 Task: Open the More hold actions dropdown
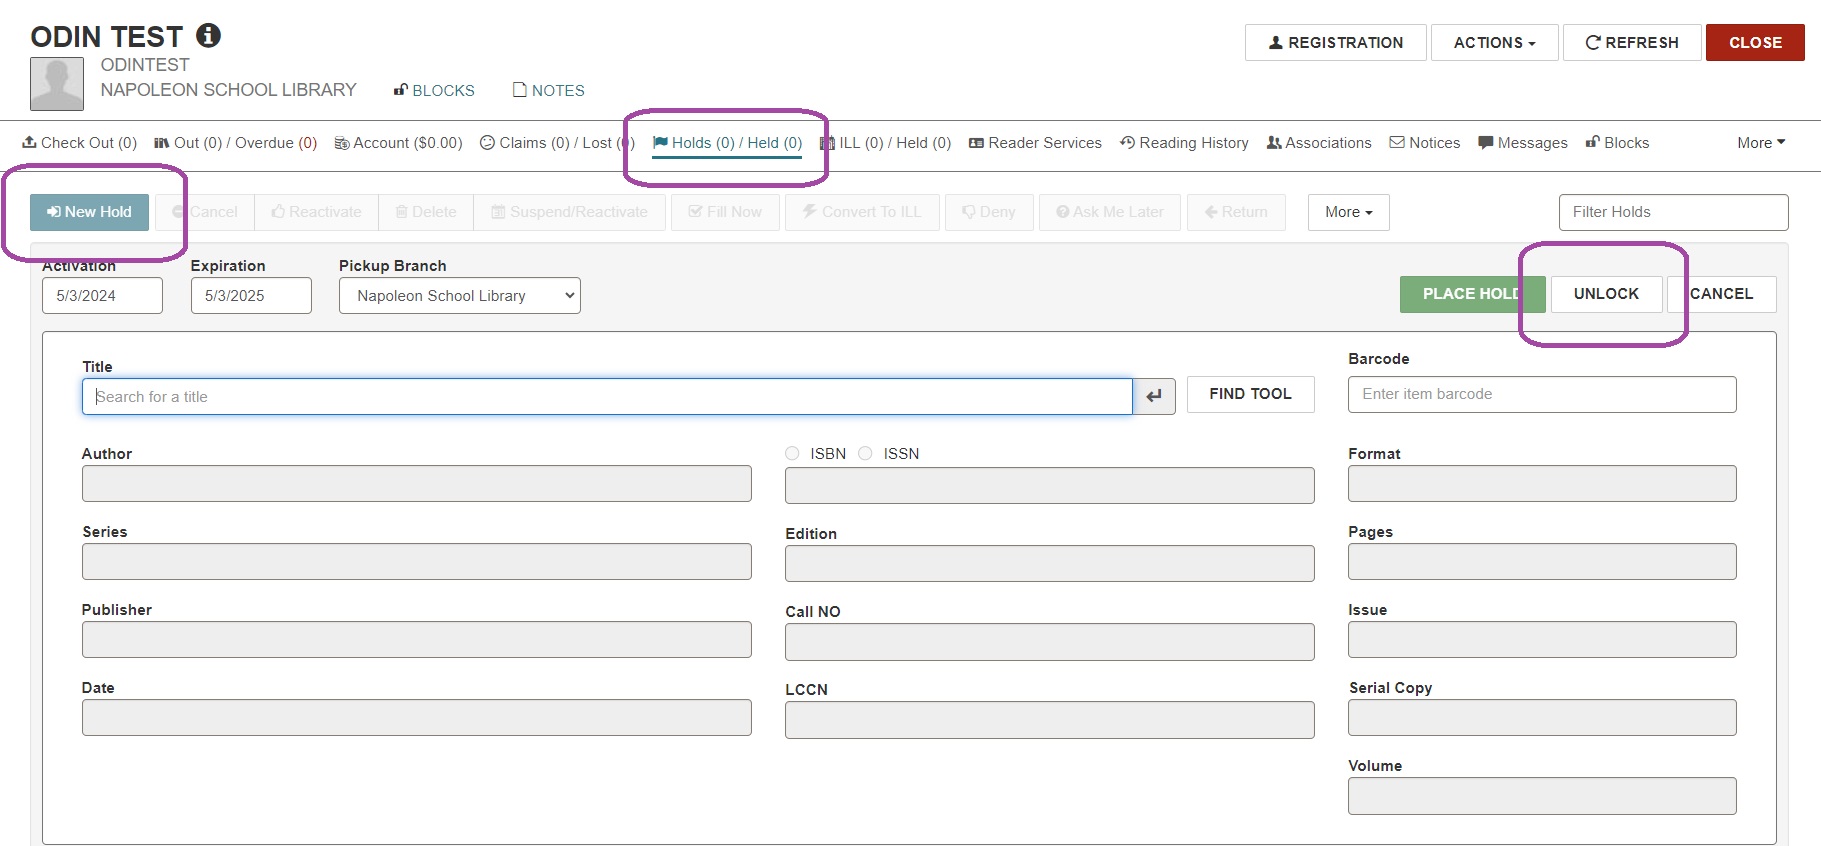1348,212
